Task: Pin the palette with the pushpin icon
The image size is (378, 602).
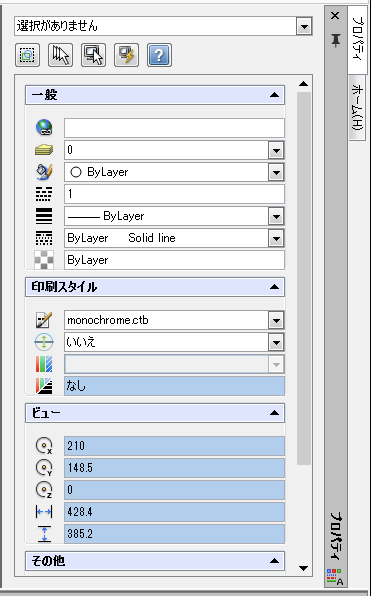Action: (x=335, y=40)
